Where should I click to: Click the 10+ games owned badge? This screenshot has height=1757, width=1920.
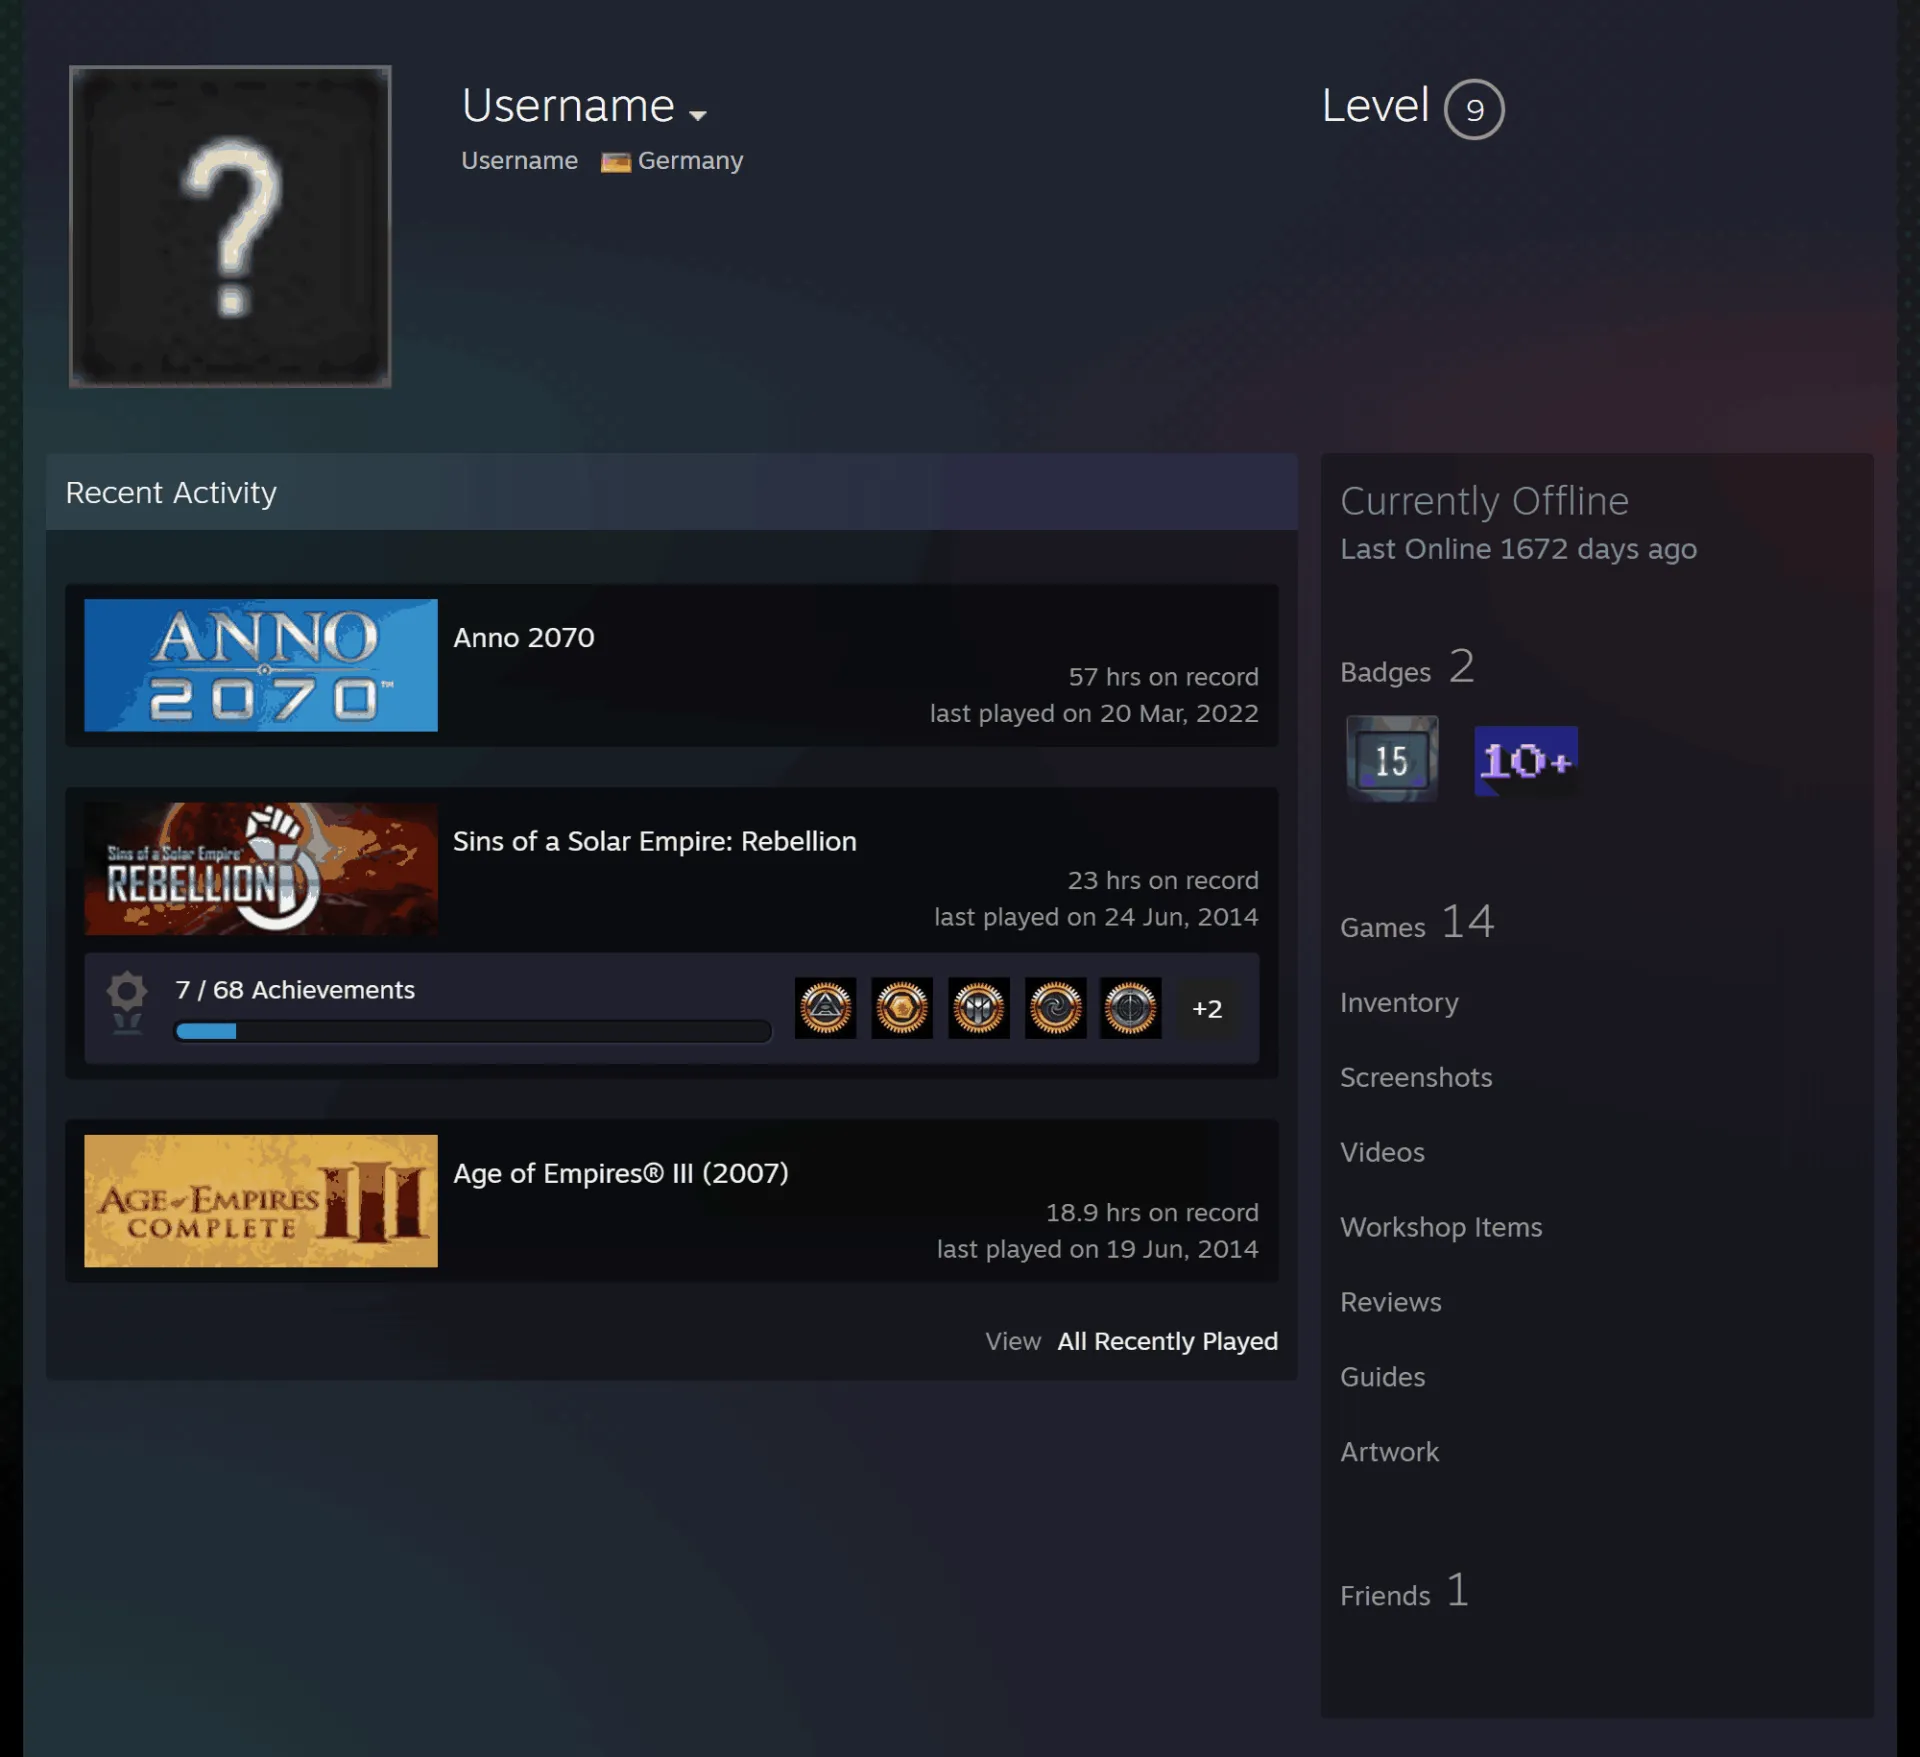click(1526, 761)
